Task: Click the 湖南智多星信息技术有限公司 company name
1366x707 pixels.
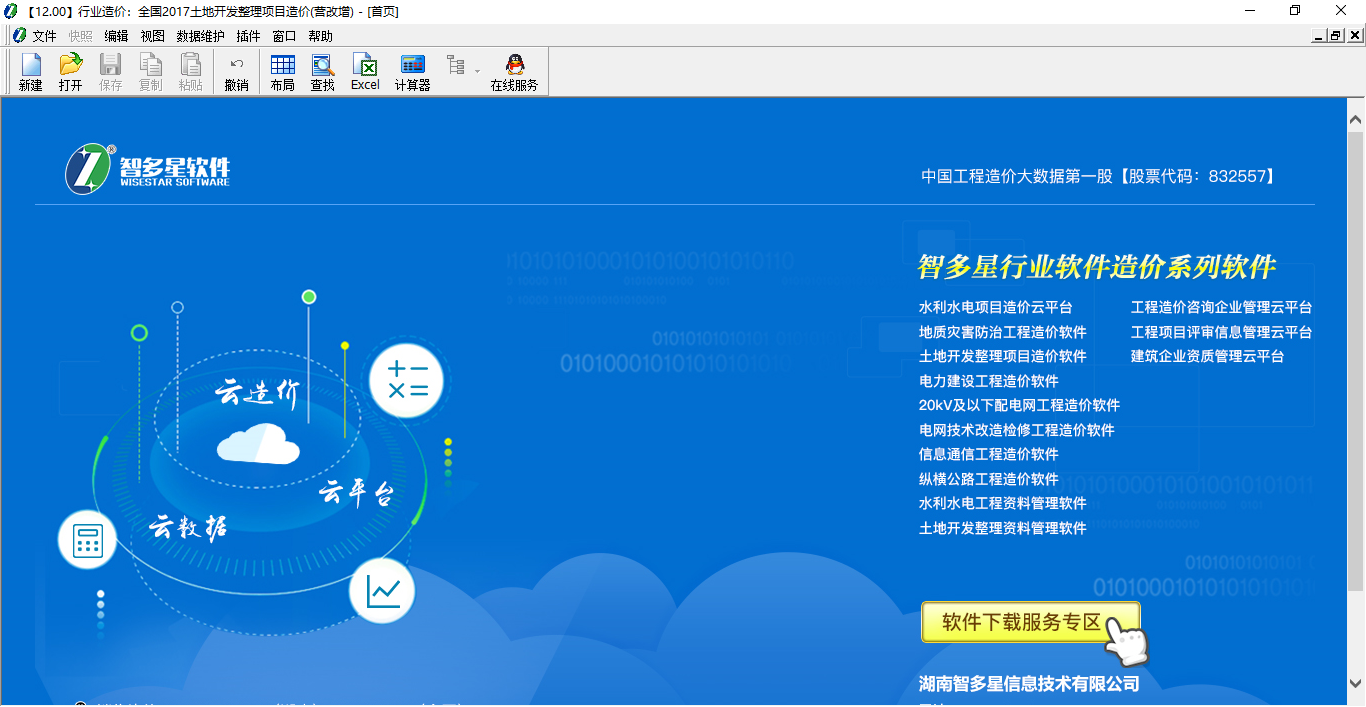Action: 1029,684
